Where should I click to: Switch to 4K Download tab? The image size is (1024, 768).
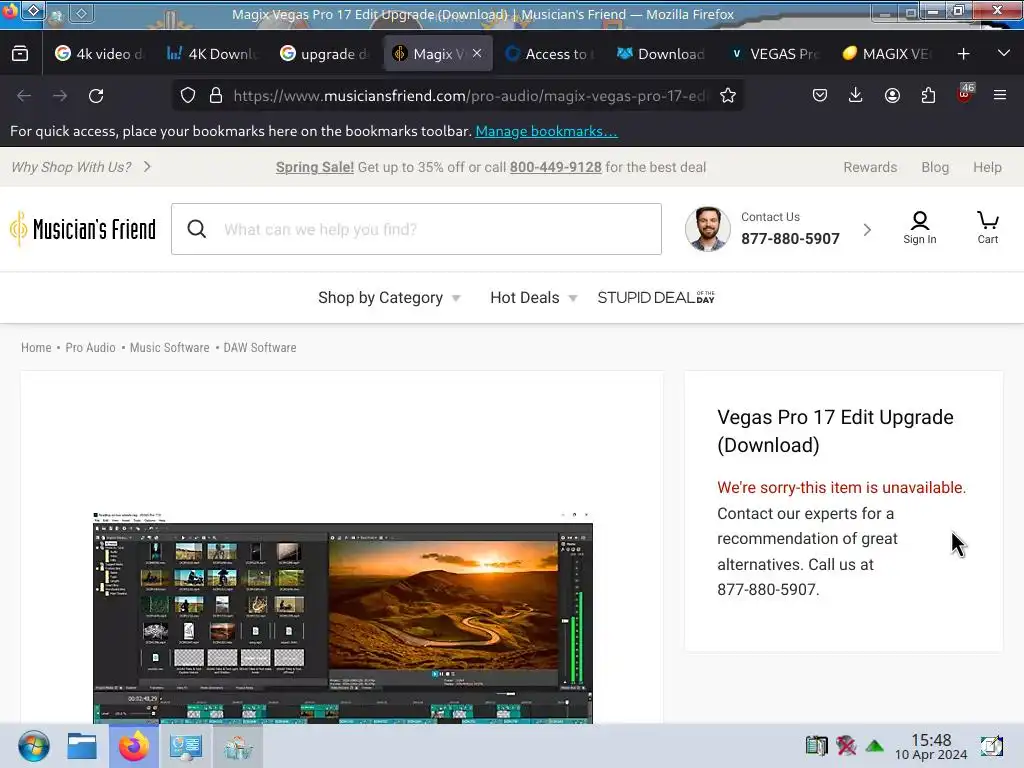(x=212, y=54)
